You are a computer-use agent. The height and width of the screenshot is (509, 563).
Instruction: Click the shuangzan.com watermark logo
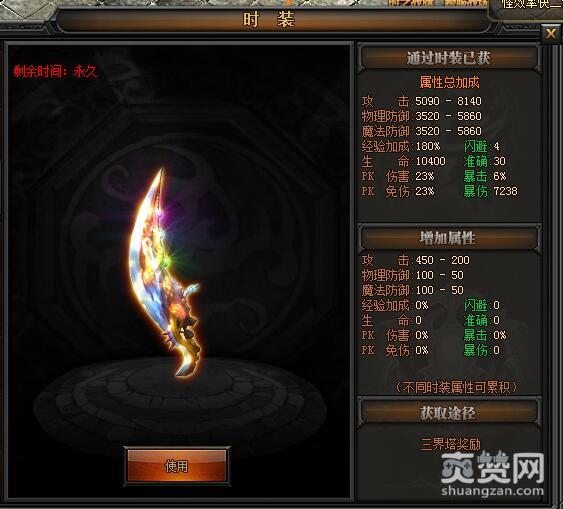pos(493,474)
